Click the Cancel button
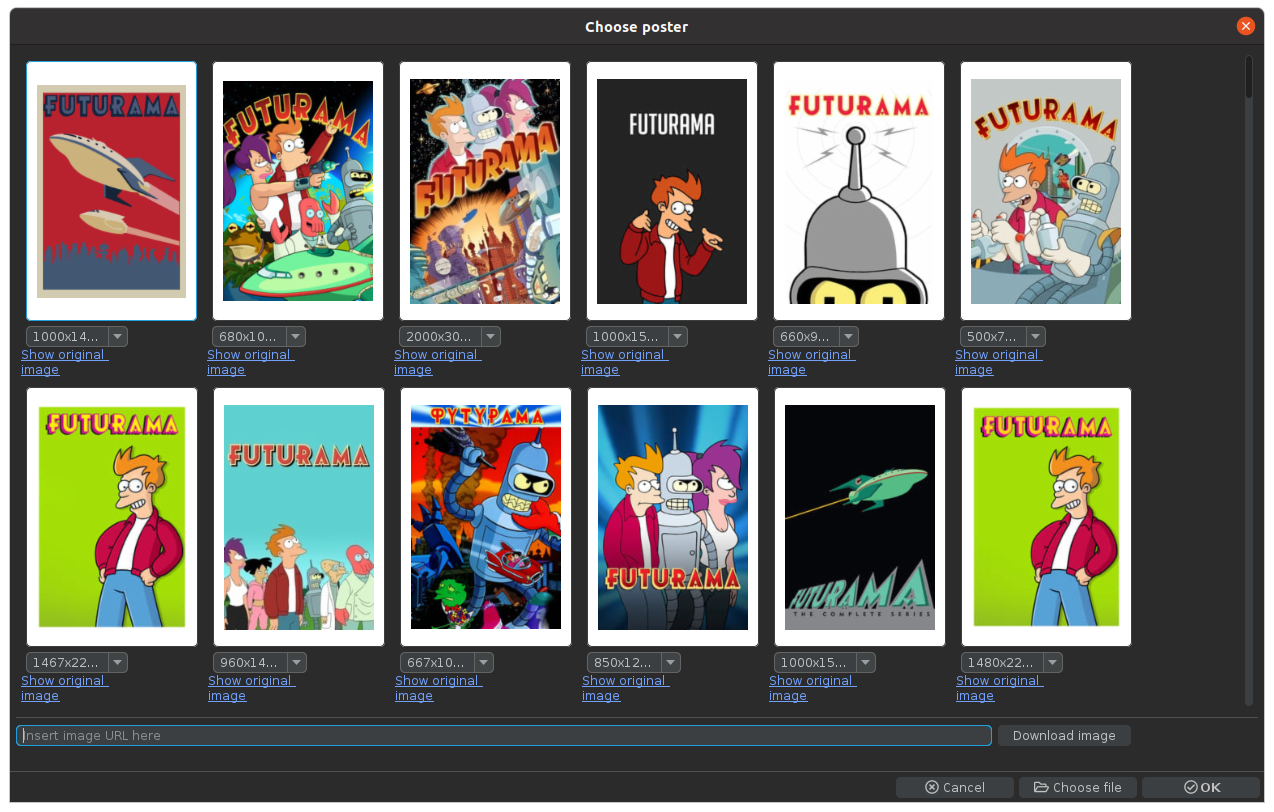1274x812 pixels. 954,788
